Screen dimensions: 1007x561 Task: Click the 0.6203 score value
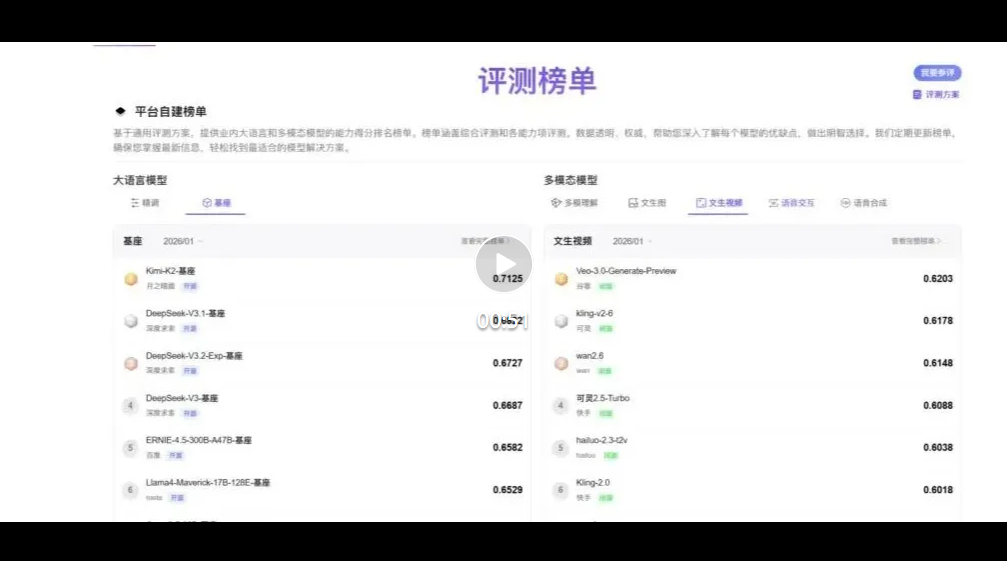pyautogui.click(x=938, y=279)
